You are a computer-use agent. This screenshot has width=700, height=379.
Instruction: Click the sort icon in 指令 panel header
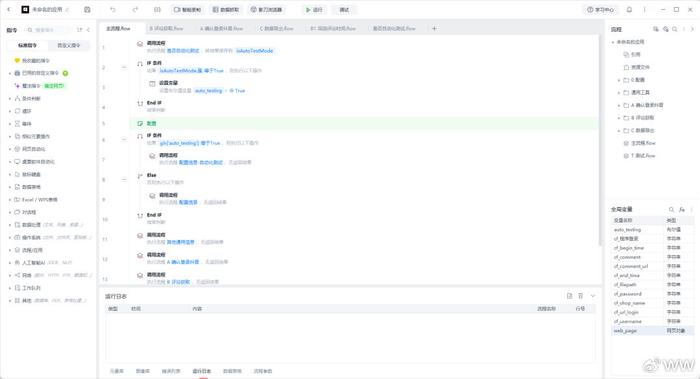pos(79,30)
